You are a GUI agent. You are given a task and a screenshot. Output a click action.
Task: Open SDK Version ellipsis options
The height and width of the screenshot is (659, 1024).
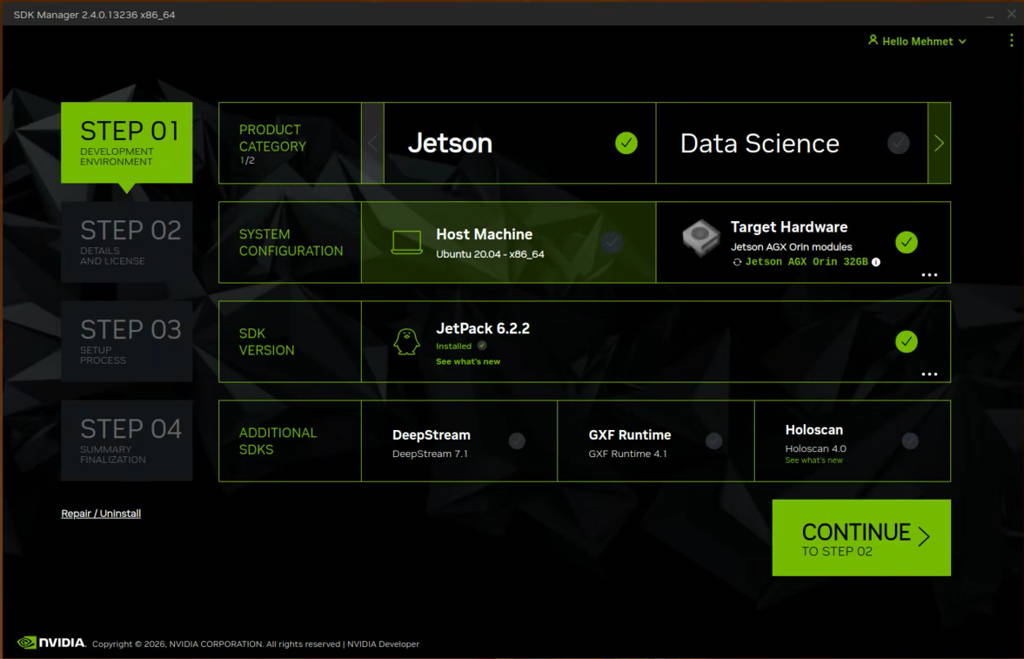click(x=929, y=374)
